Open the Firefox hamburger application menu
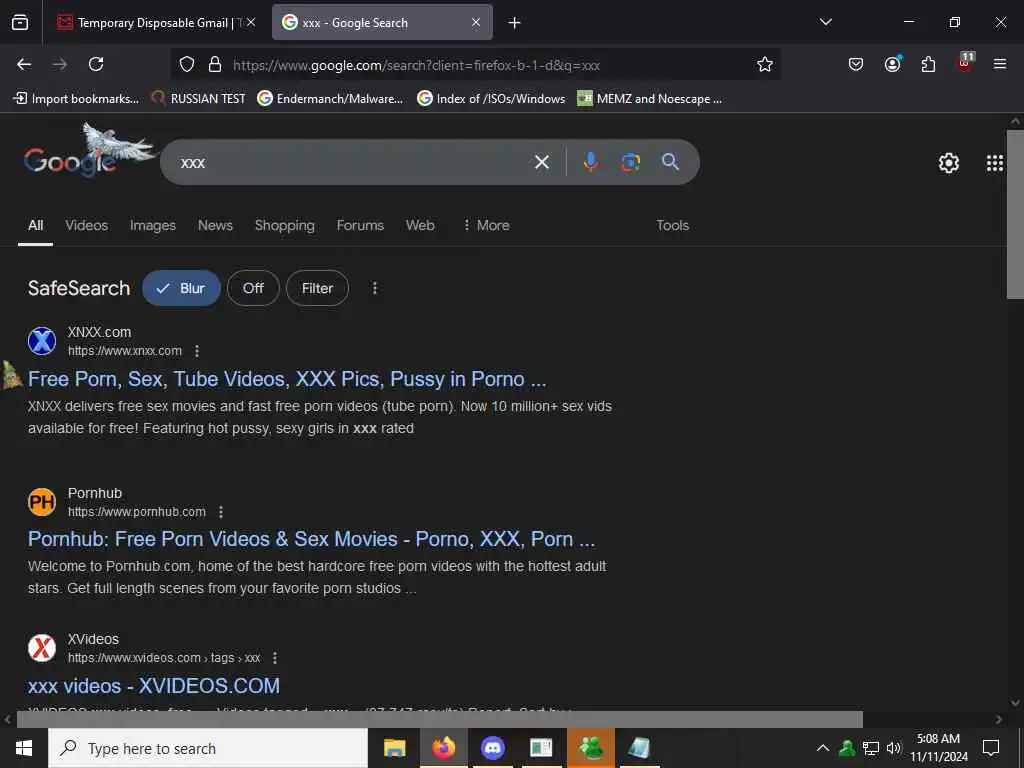 click(1000, 64)
